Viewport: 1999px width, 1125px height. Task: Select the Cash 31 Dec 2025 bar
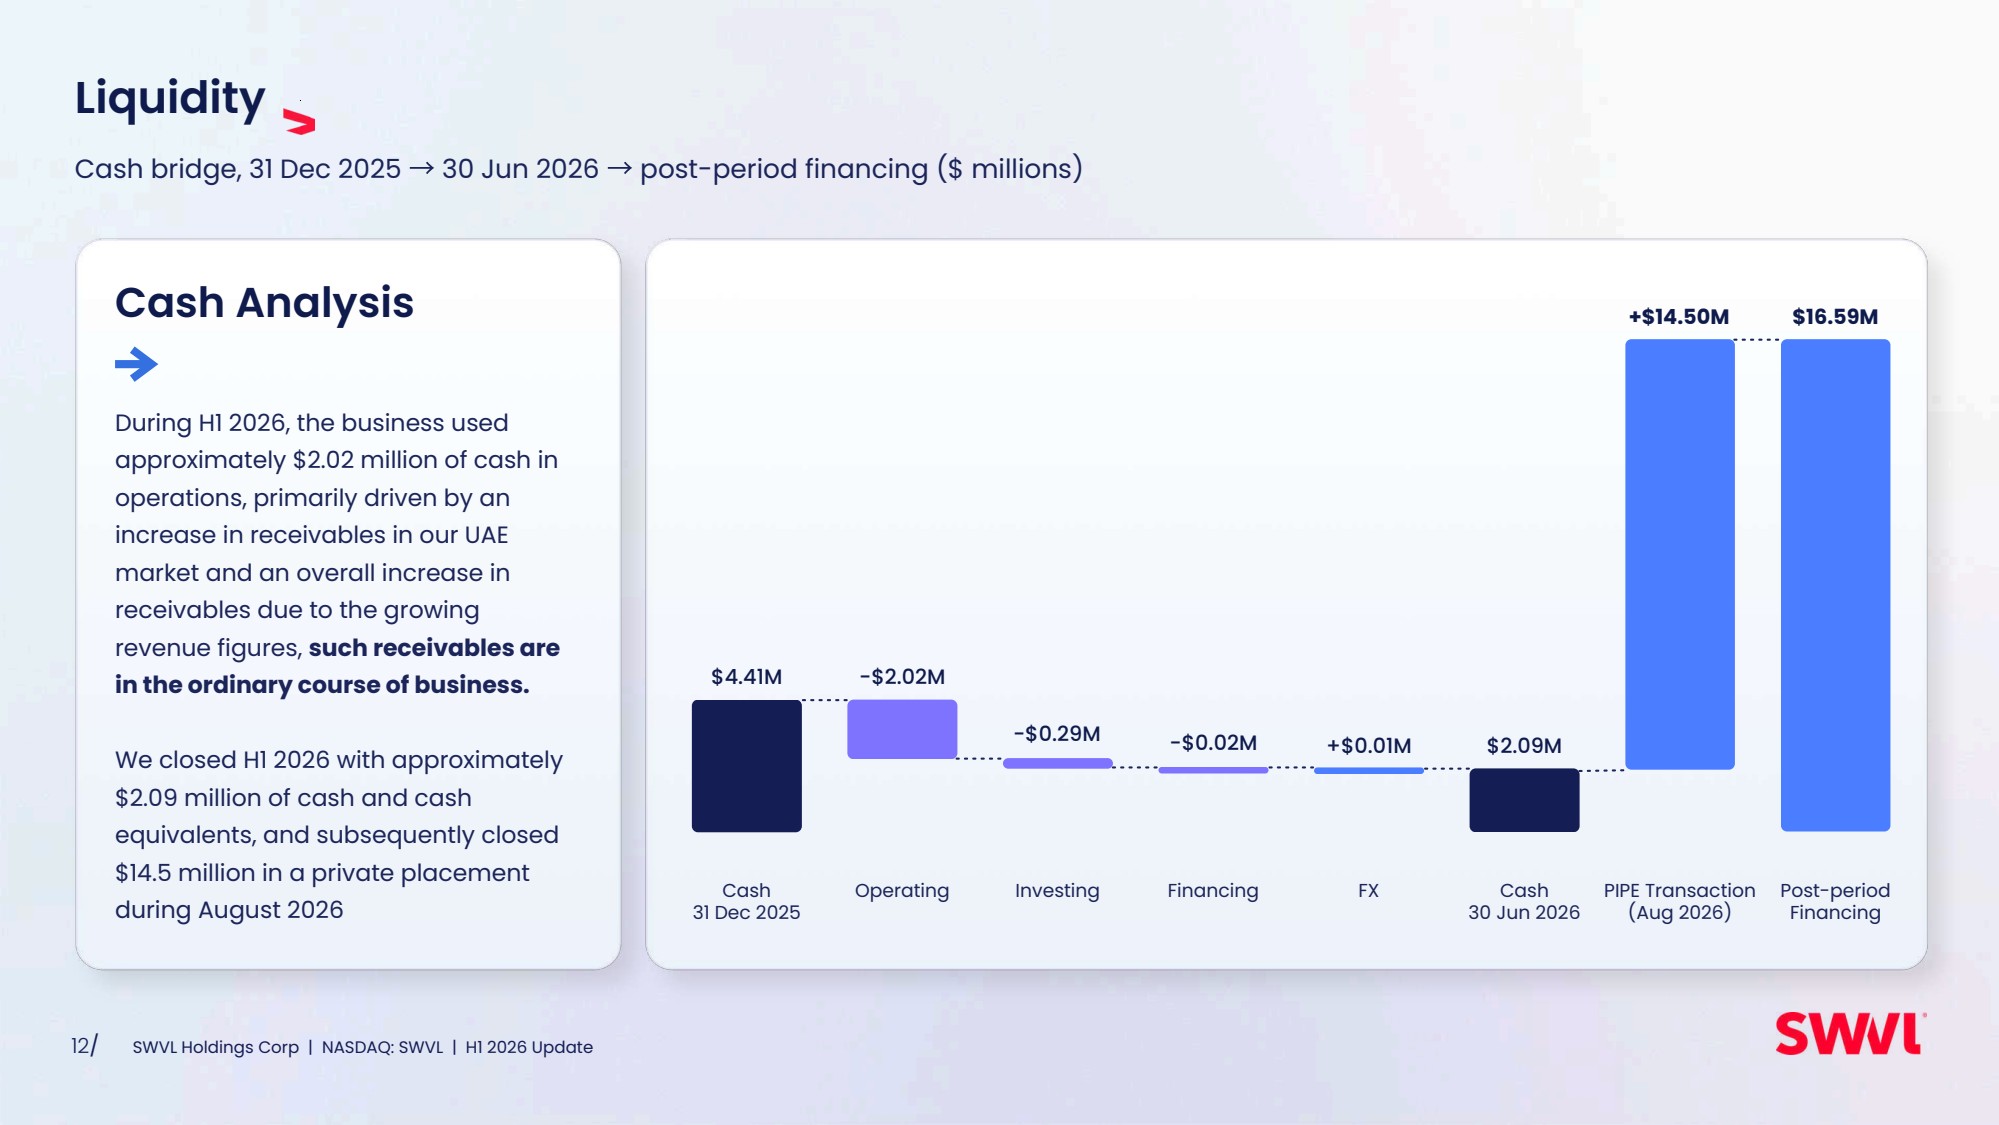click(746, 766)
